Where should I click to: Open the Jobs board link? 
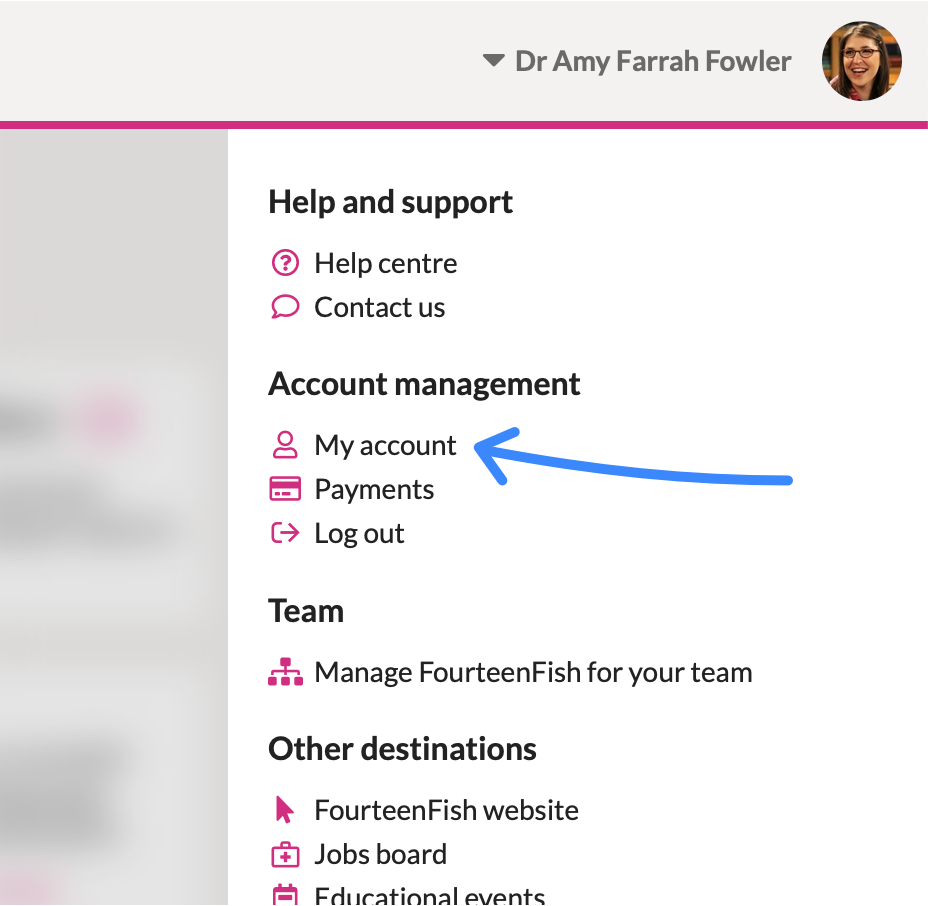tap(381, 854)
